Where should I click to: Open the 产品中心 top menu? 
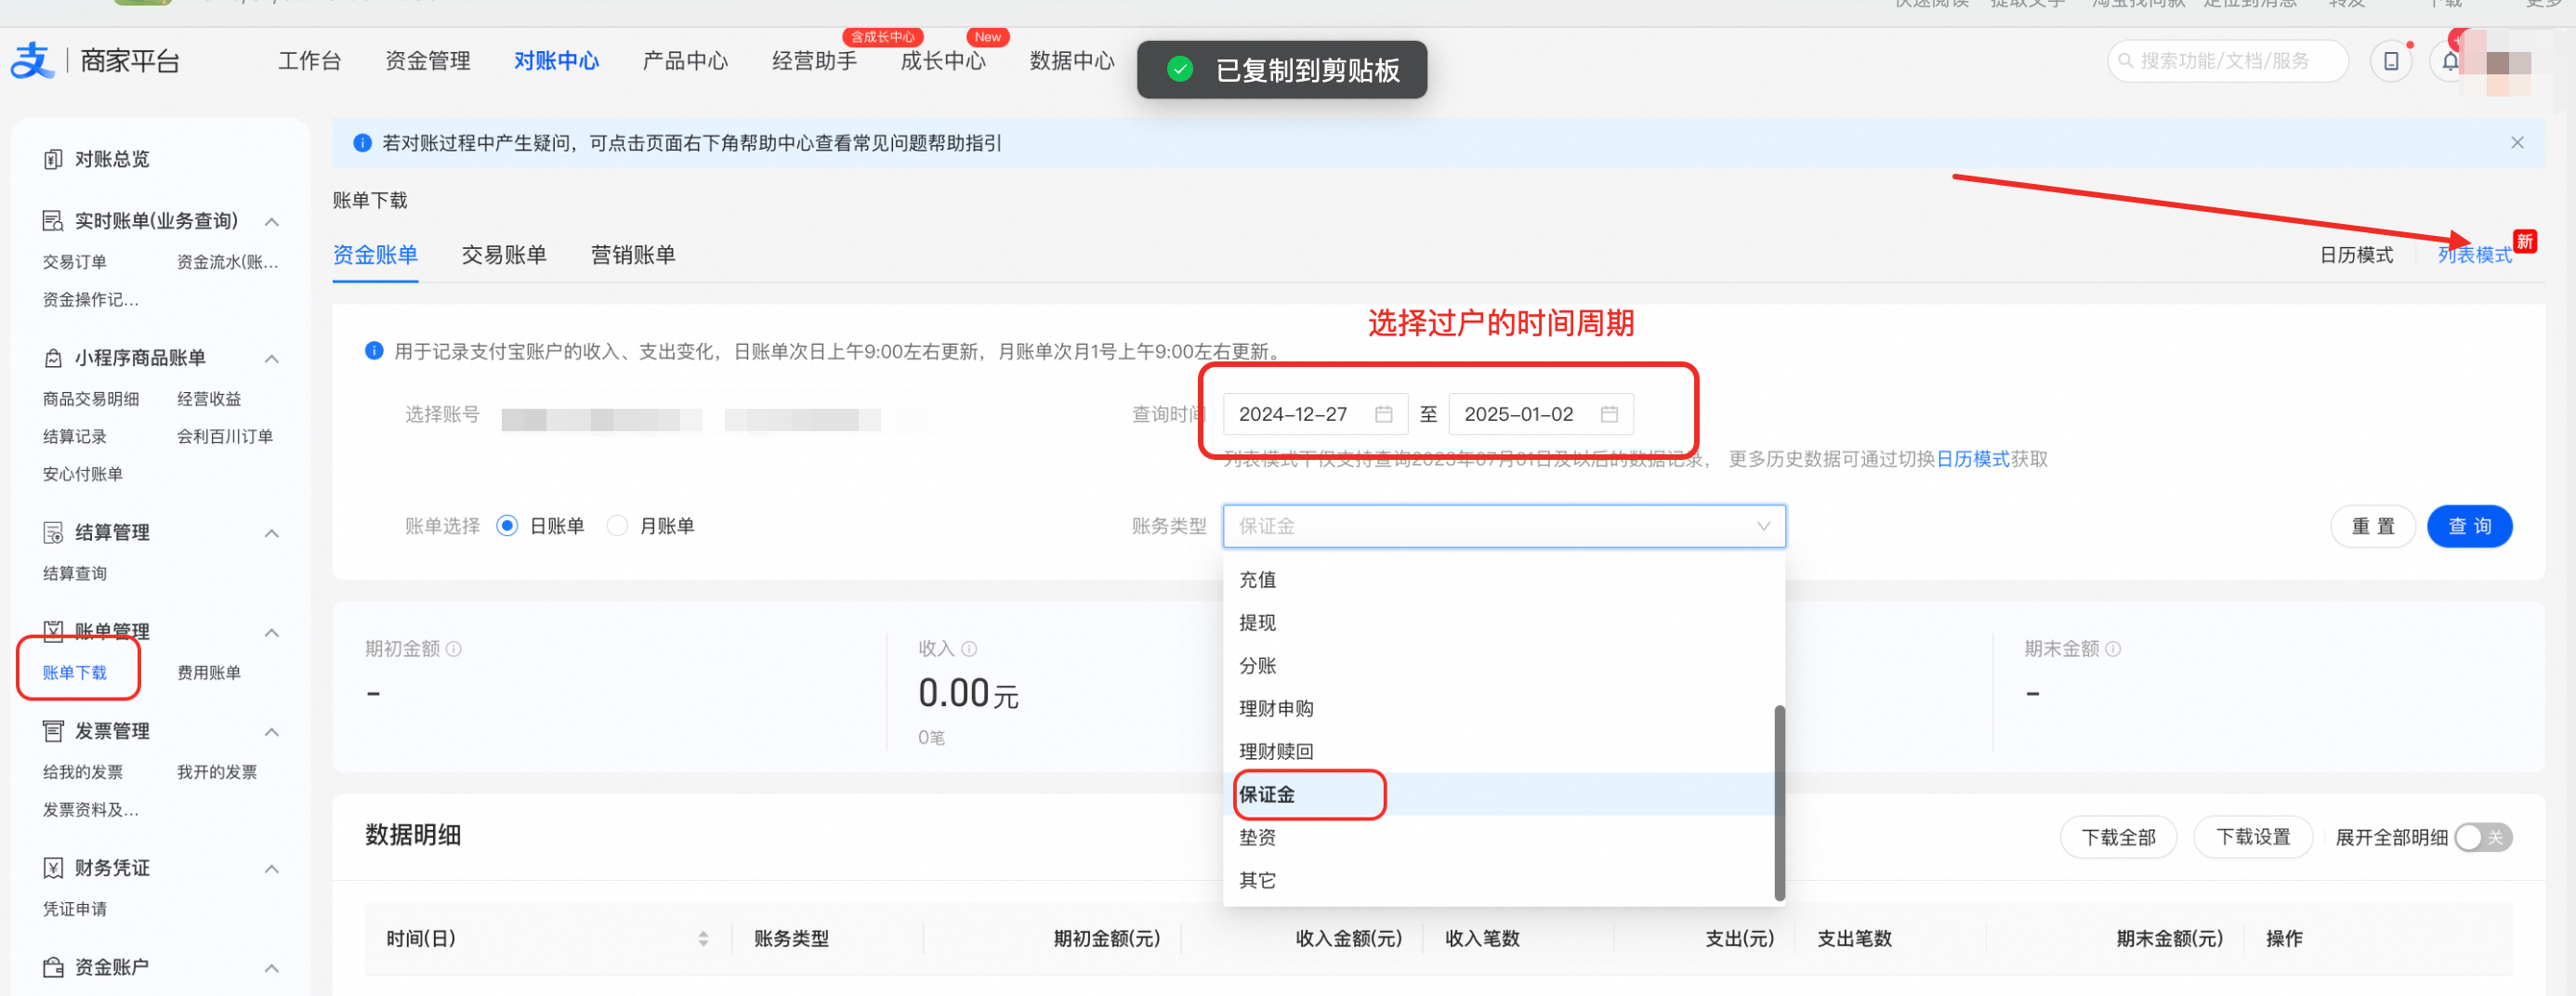coord(685,61)
